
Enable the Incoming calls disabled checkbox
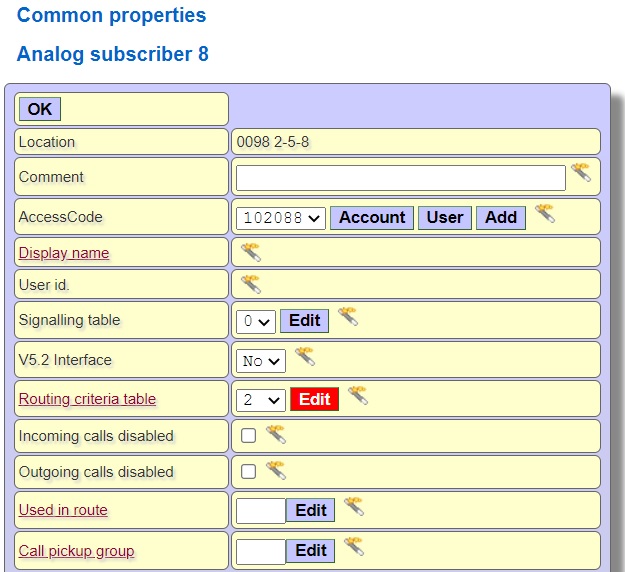coord(249,435)
